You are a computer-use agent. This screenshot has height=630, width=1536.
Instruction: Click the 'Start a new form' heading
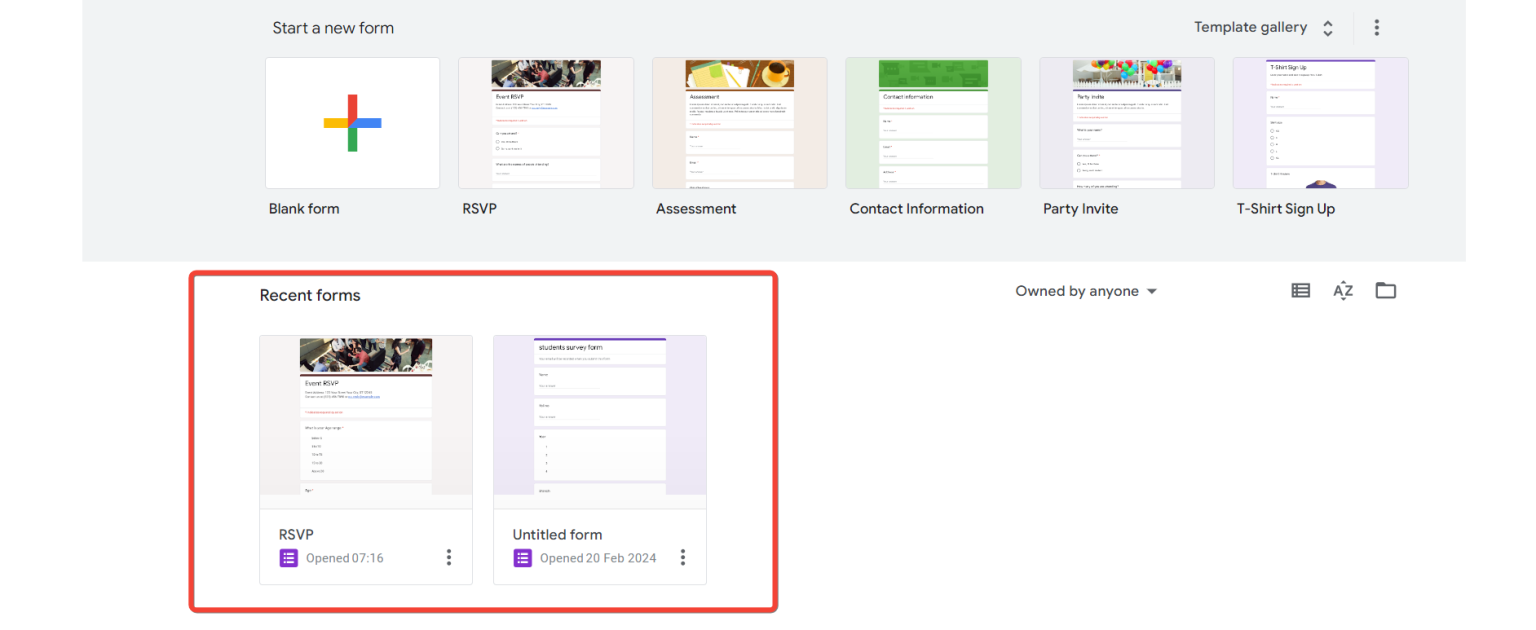333,28
